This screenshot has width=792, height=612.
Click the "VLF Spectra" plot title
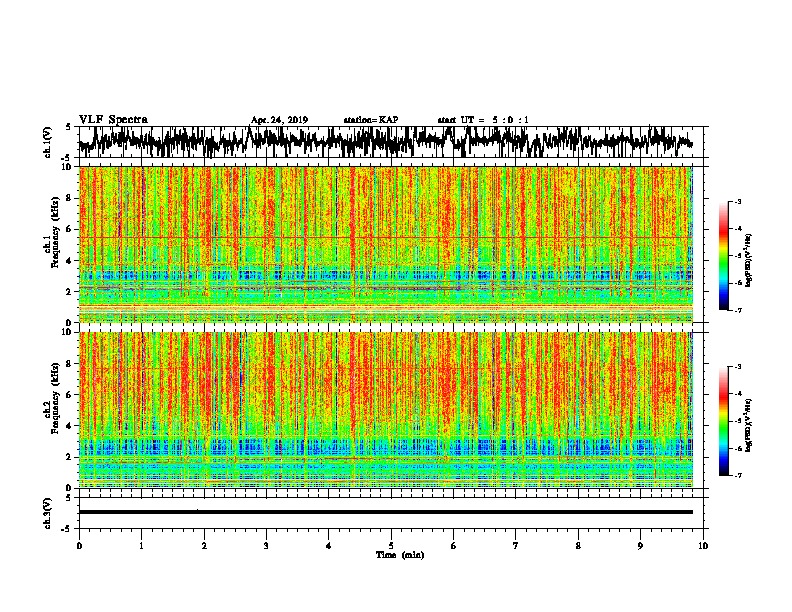[113, 120]
